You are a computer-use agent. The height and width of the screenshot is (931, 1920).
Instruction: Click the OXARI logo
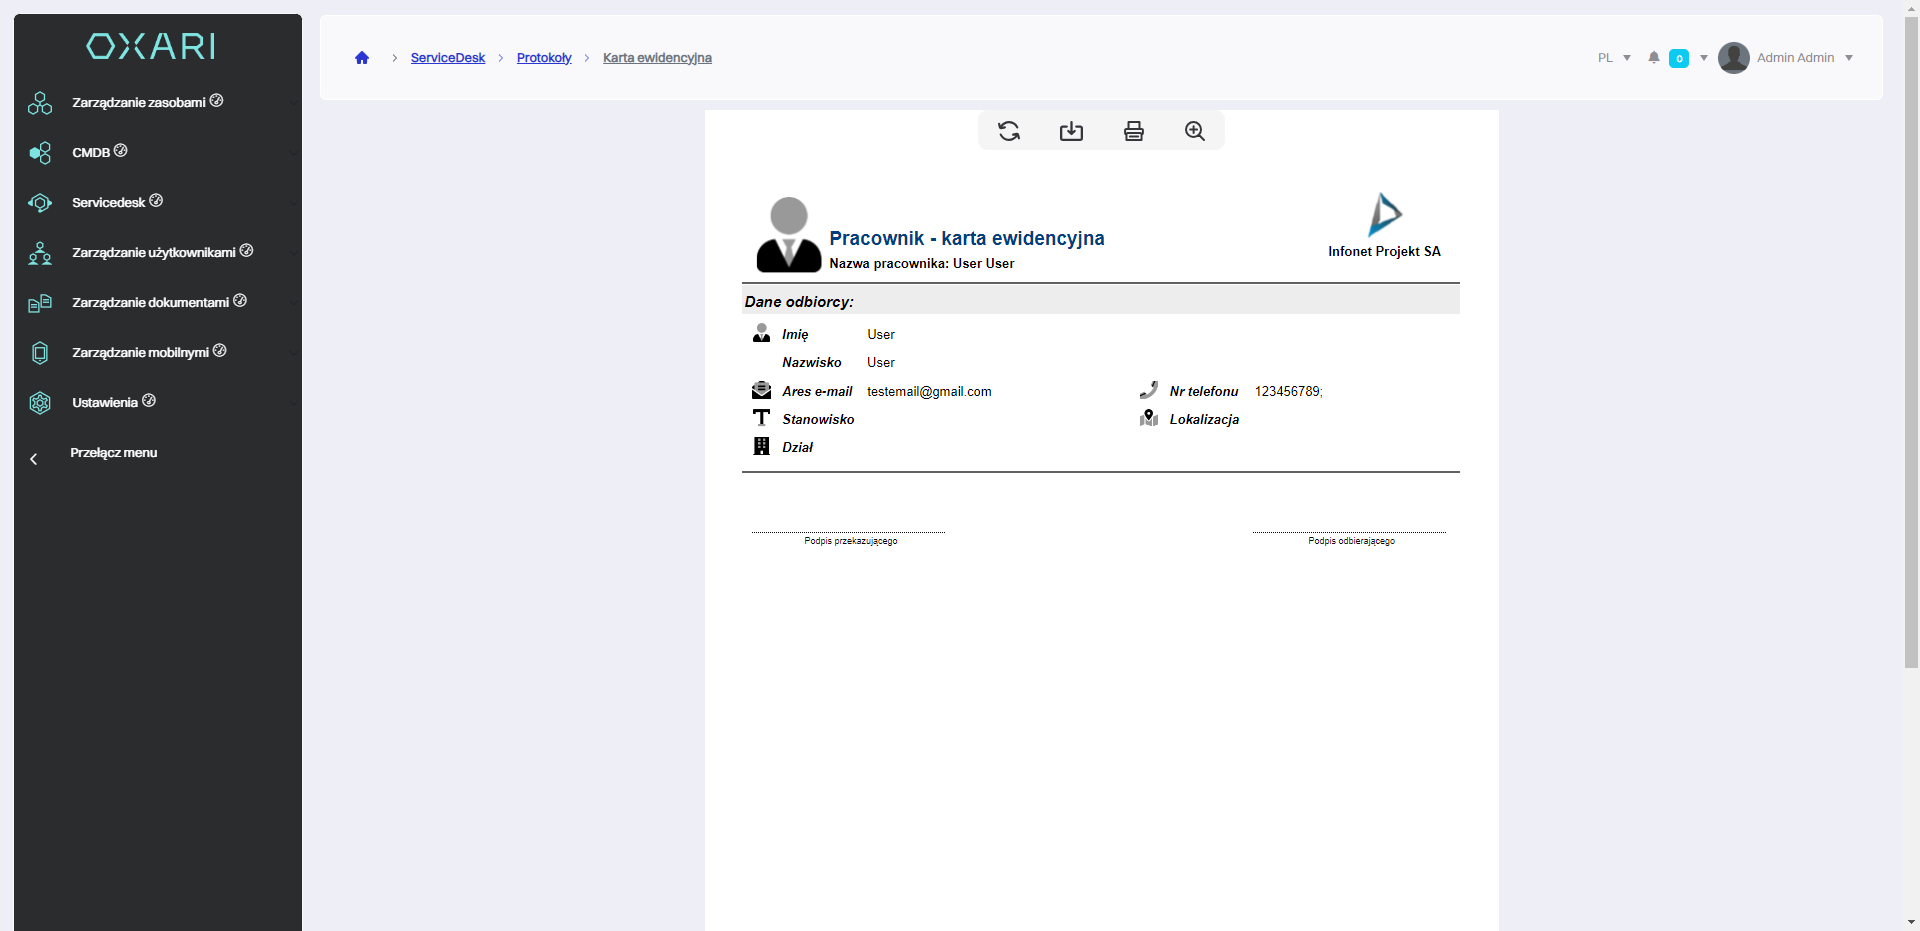(x=151, y=46)
